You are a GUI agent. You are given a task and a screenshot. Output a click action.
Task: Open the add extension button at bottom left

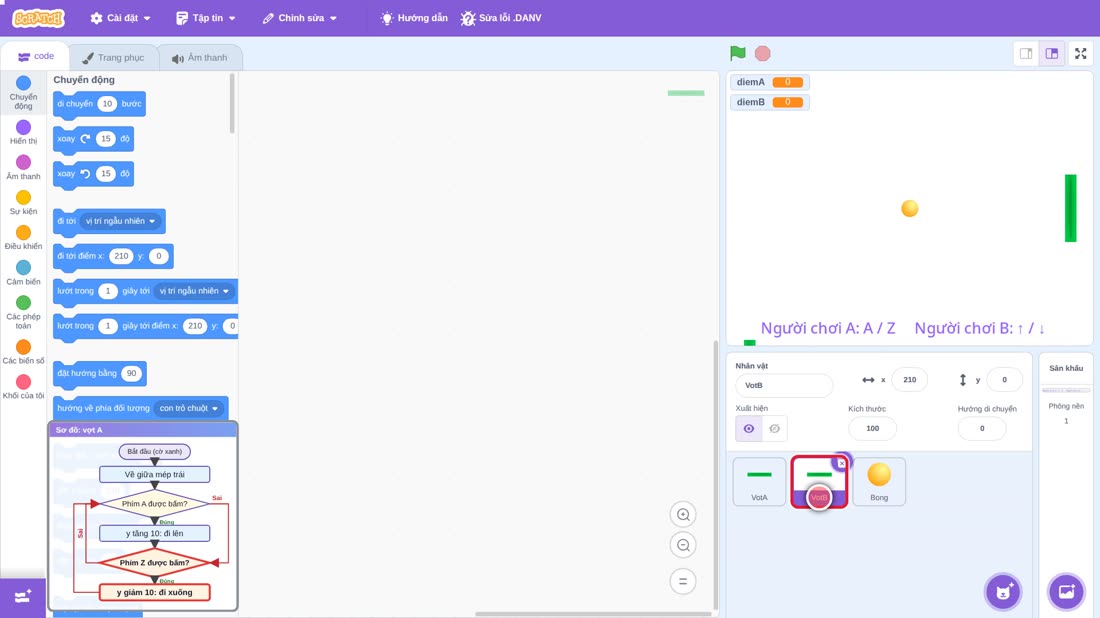point(22,597)
